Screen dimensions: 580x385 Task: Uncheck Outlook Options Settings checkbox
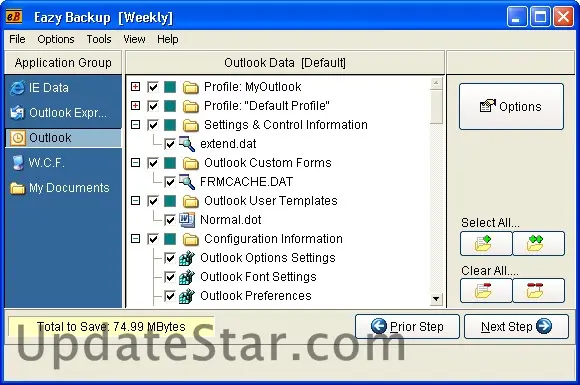click(170, 258)
